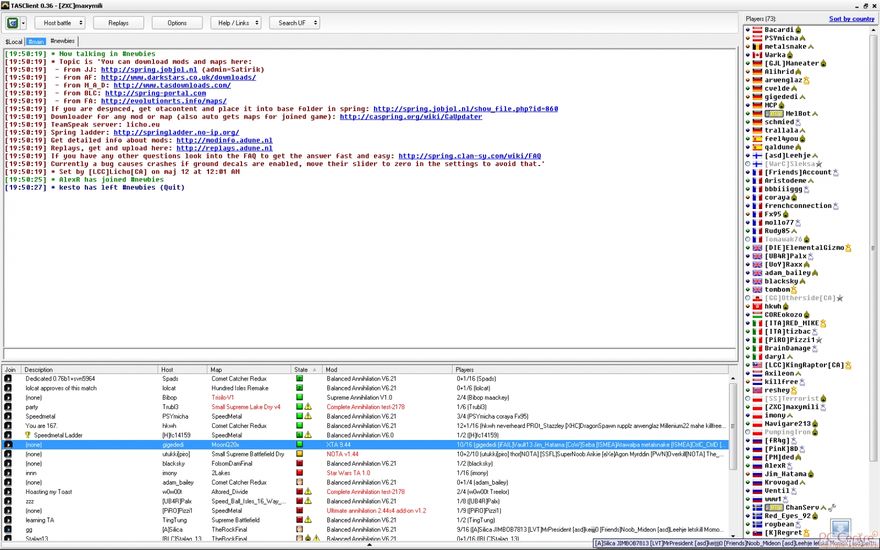
Task: Open the springladder.no-ip.org link in chat
Action: pyautogui.click(x=175, y=131)
